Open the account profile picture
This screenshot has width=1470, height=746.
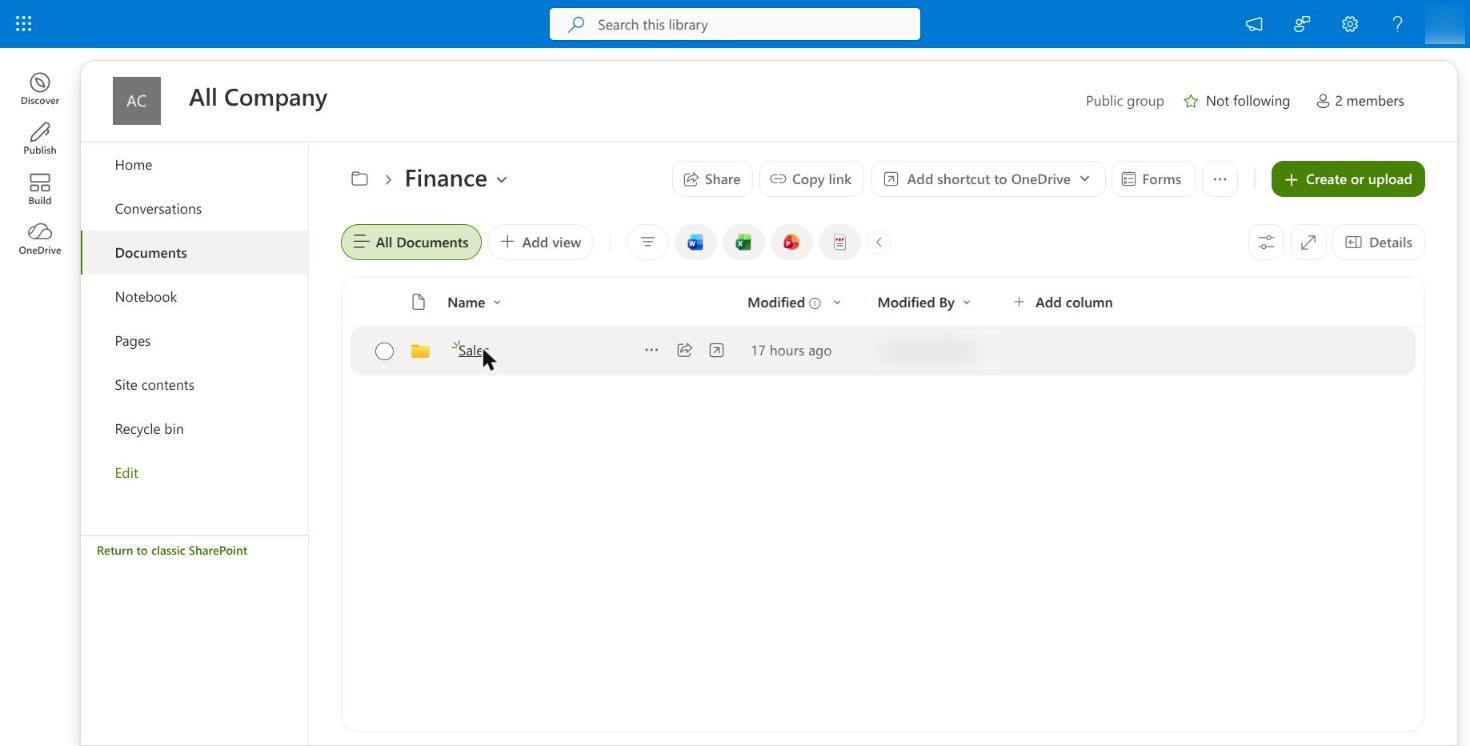pyautogui.click(x=1445, y=24)
